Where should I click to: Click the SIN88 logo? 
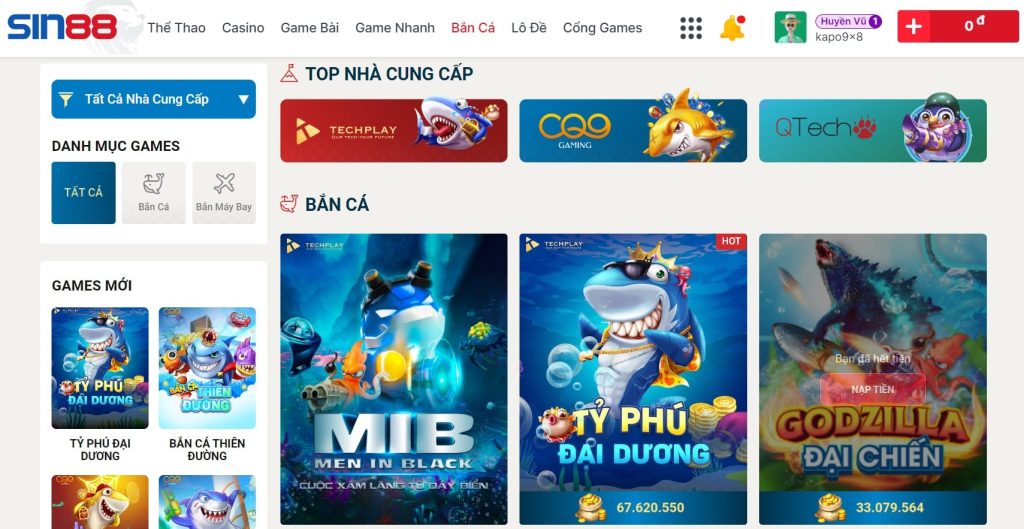63,27
